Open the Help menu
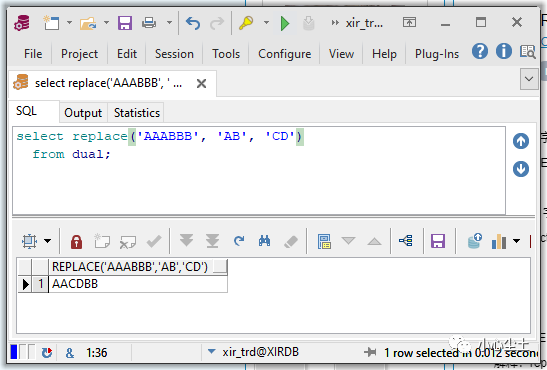The width and height of the screenshot is (547, 370). (384, 54)
